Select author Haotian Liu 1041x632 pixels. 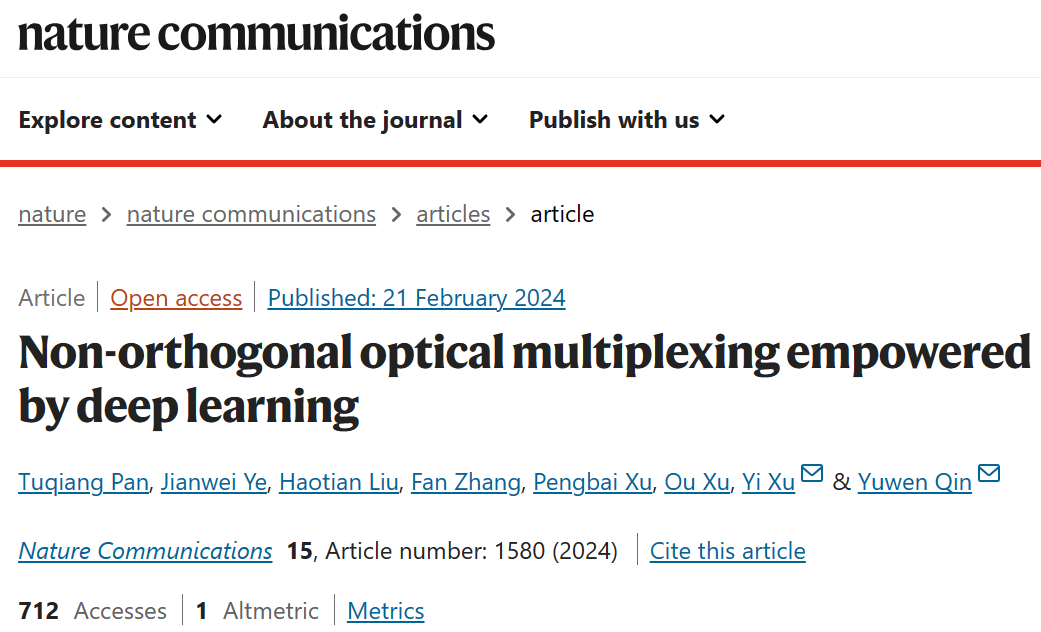[339, 482]
